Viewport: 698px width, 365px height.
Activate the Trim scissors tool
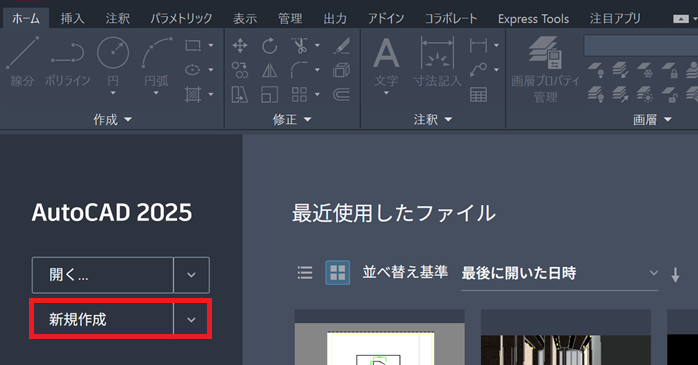click(300, 45)
